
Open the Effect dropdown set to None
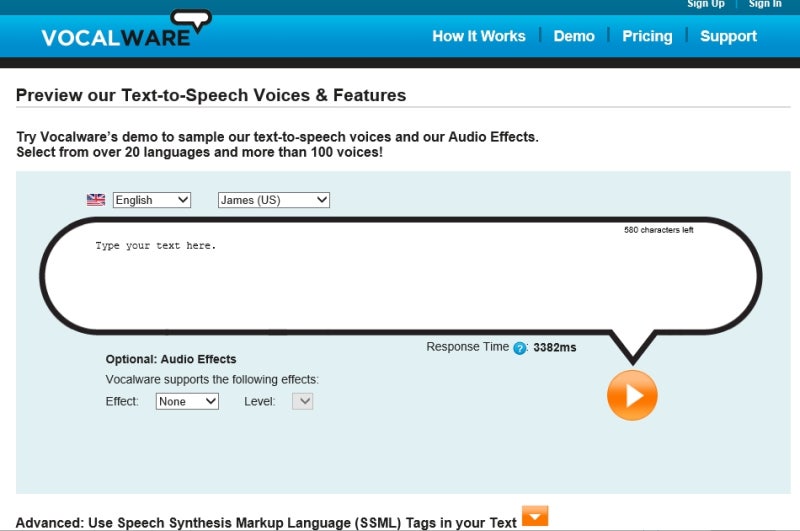click(x=187, y=401)
